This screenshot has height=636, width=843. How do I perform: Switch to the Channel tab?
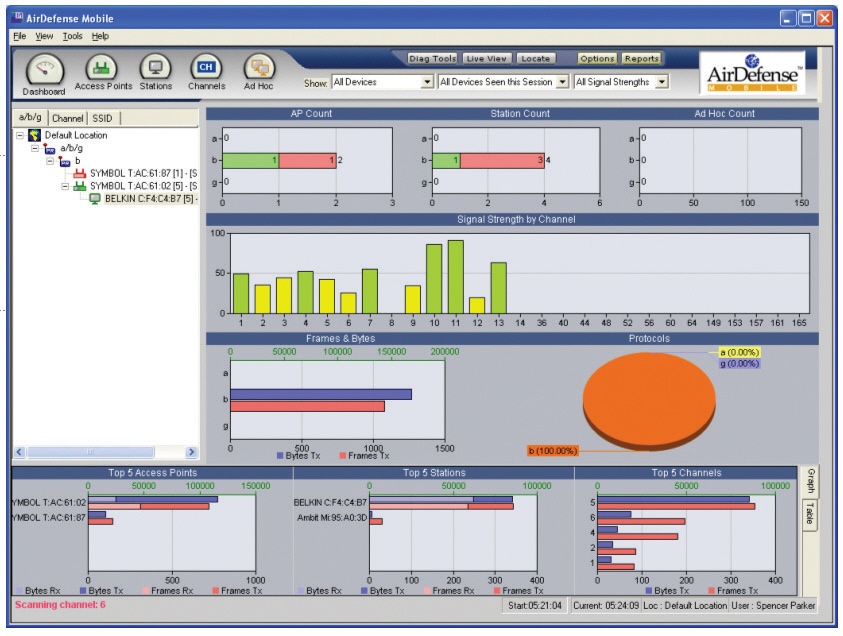[x=67, y=118]
